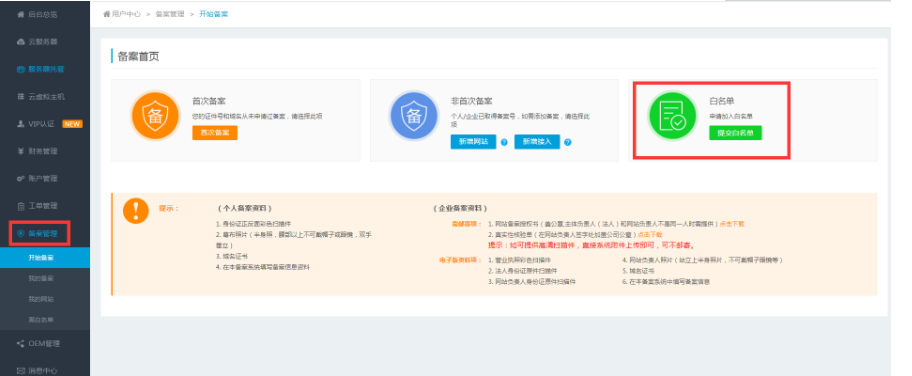Click the （企业备案资料） heading

click(460, 208)
